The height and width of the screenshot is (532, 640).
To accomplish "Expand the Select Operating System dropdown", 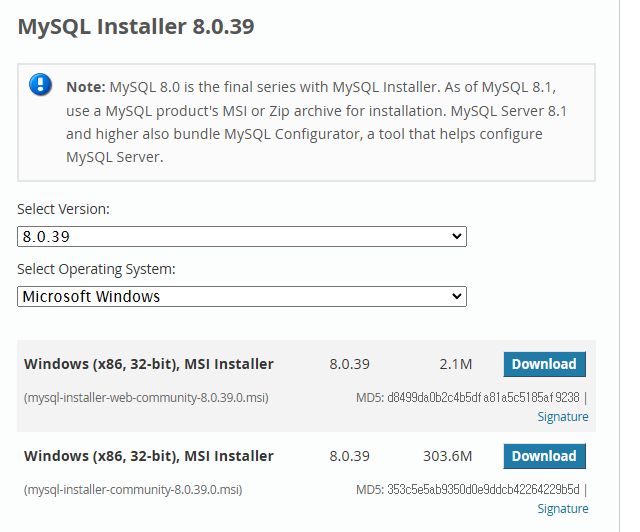I will pos(242,297).
